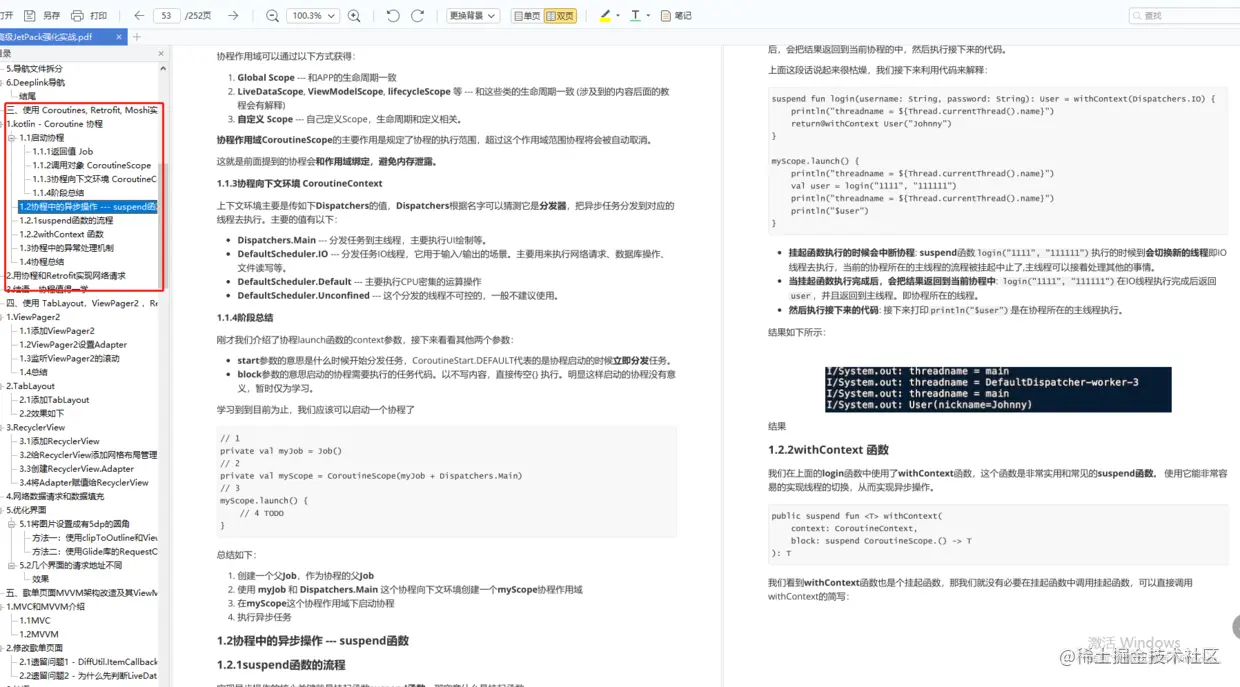This screenshot has width=1240, height=687.
Task: Open outline item 1.1.3协程向下文环境
Action: [x=94, y=179]
